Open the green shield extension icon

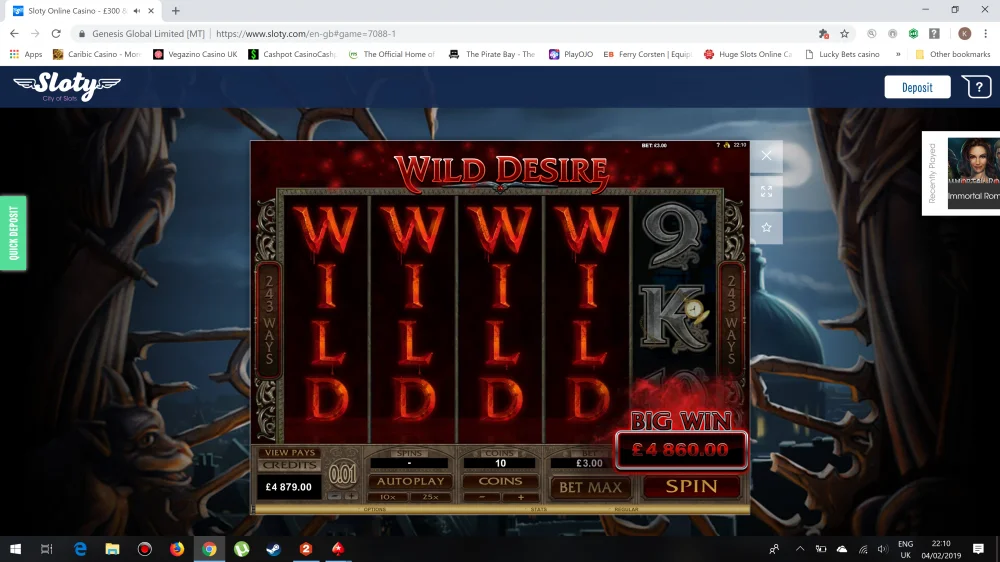tap(913, 34)
